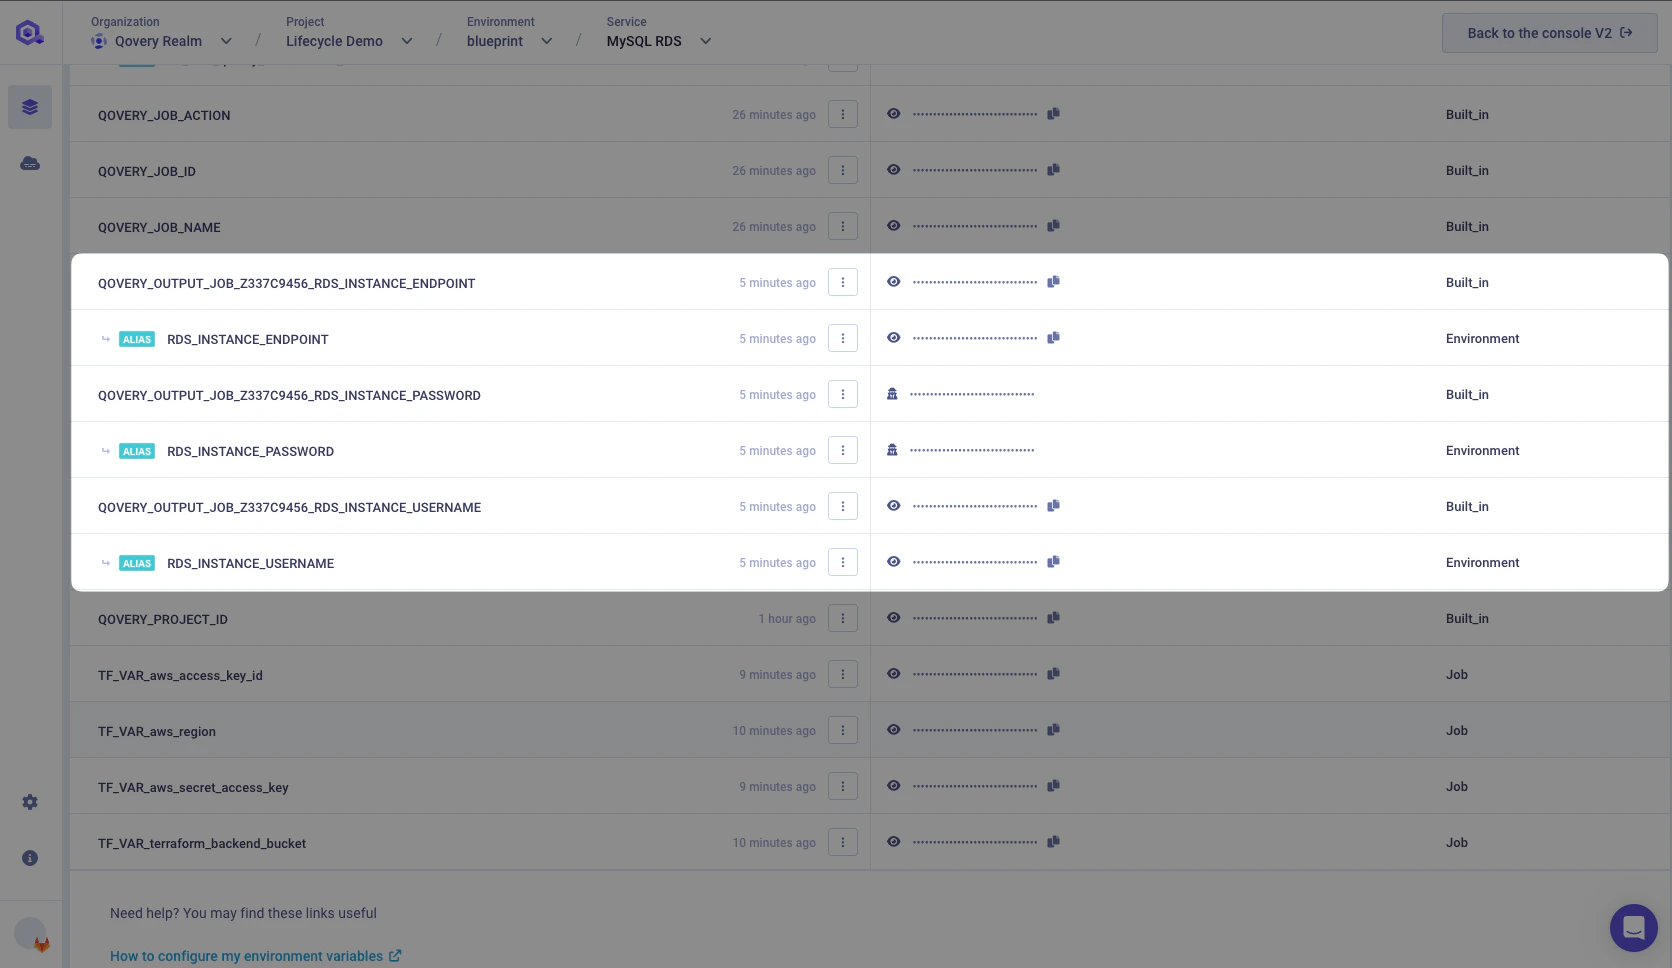
Task: Reveal the QOVERY_OUTPUT_JOB_Z337C9456_RDS_INSTANCE_USERNAME value
Action: 894,506
